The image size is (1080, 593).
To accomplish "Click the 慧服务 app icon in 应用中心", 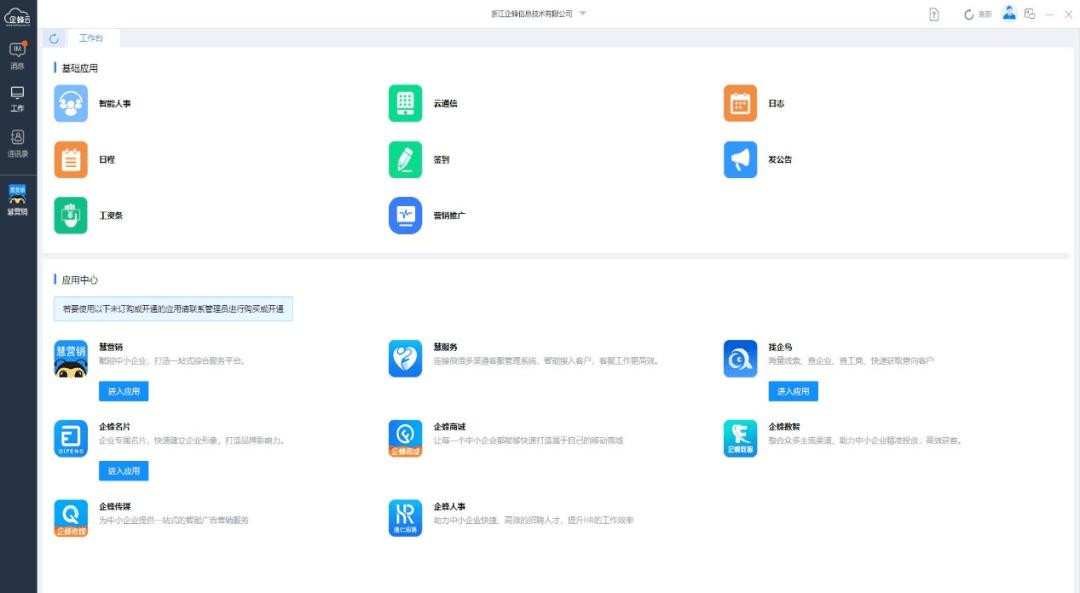I will pos(407,357).
